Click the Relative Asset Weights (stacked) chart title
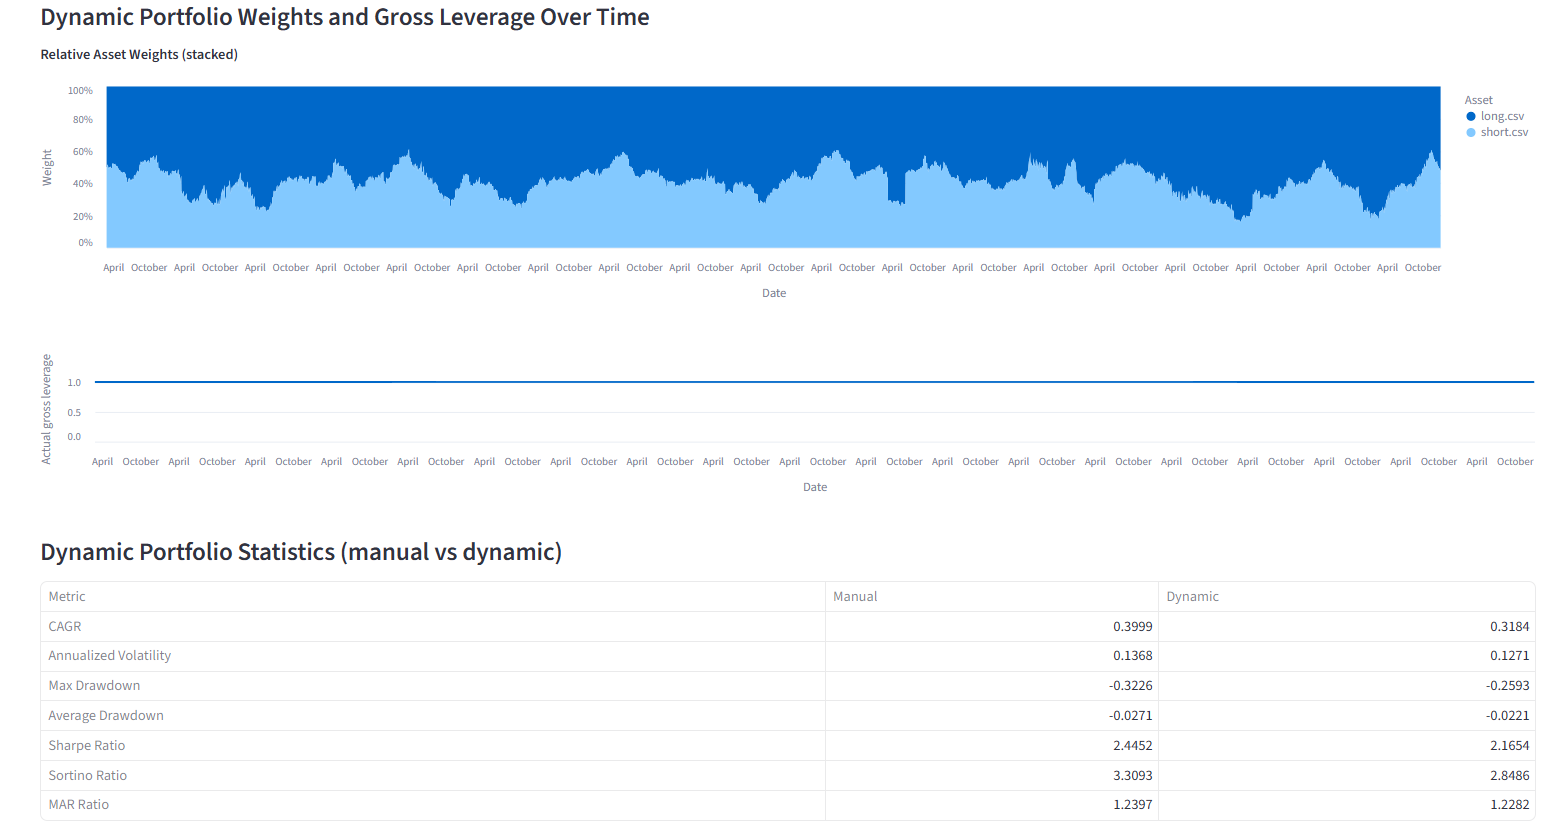The image size is (1550, 829). click(139, 55)
